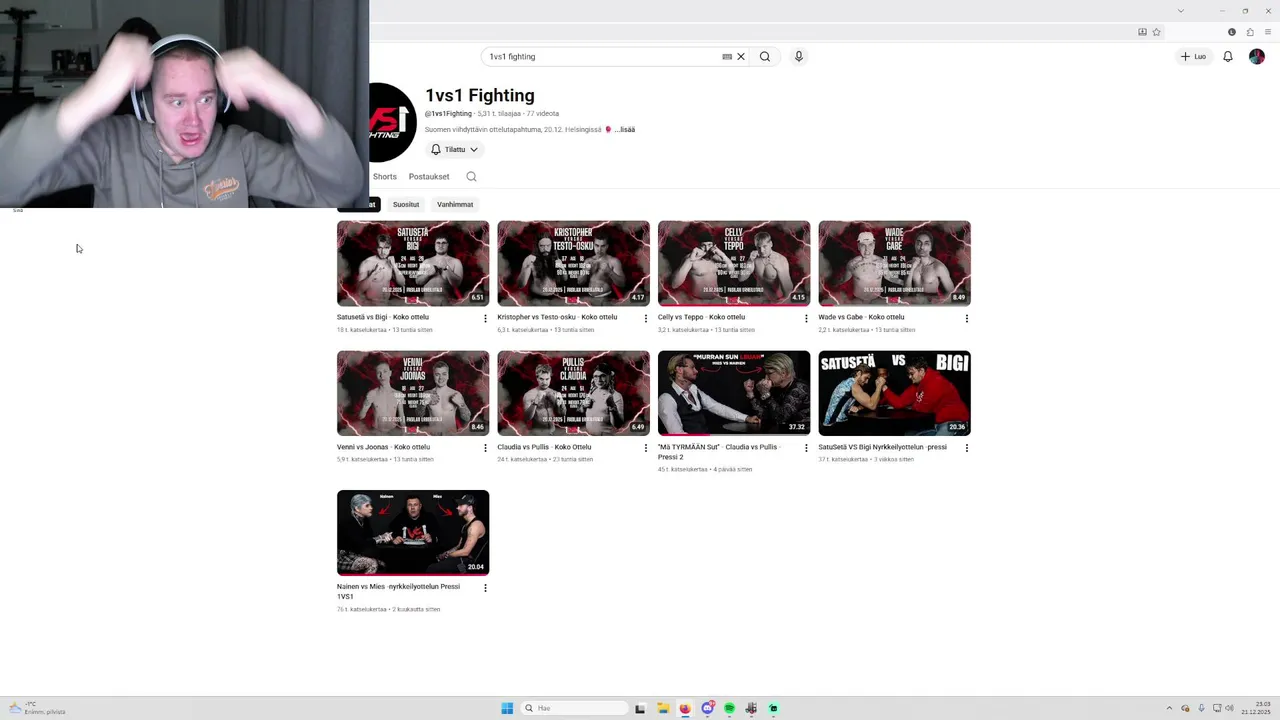Click the Luo create button
1280x720 pixels.
[1194, 57]
